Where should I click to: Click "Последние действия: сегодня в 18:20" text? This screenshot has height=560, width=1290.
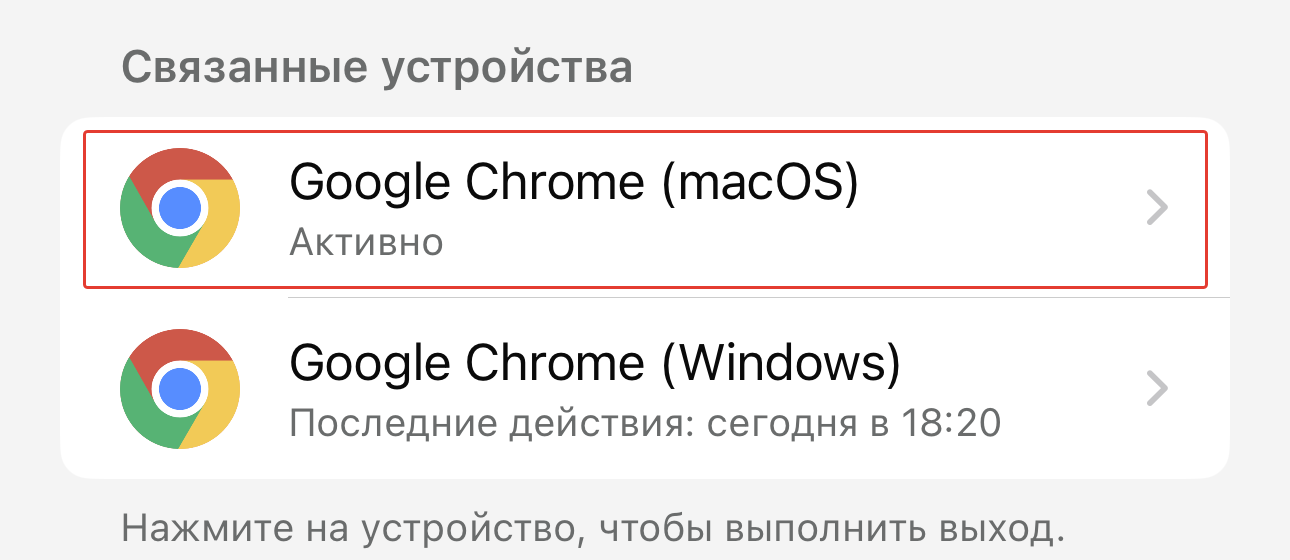tap(645, 424)
